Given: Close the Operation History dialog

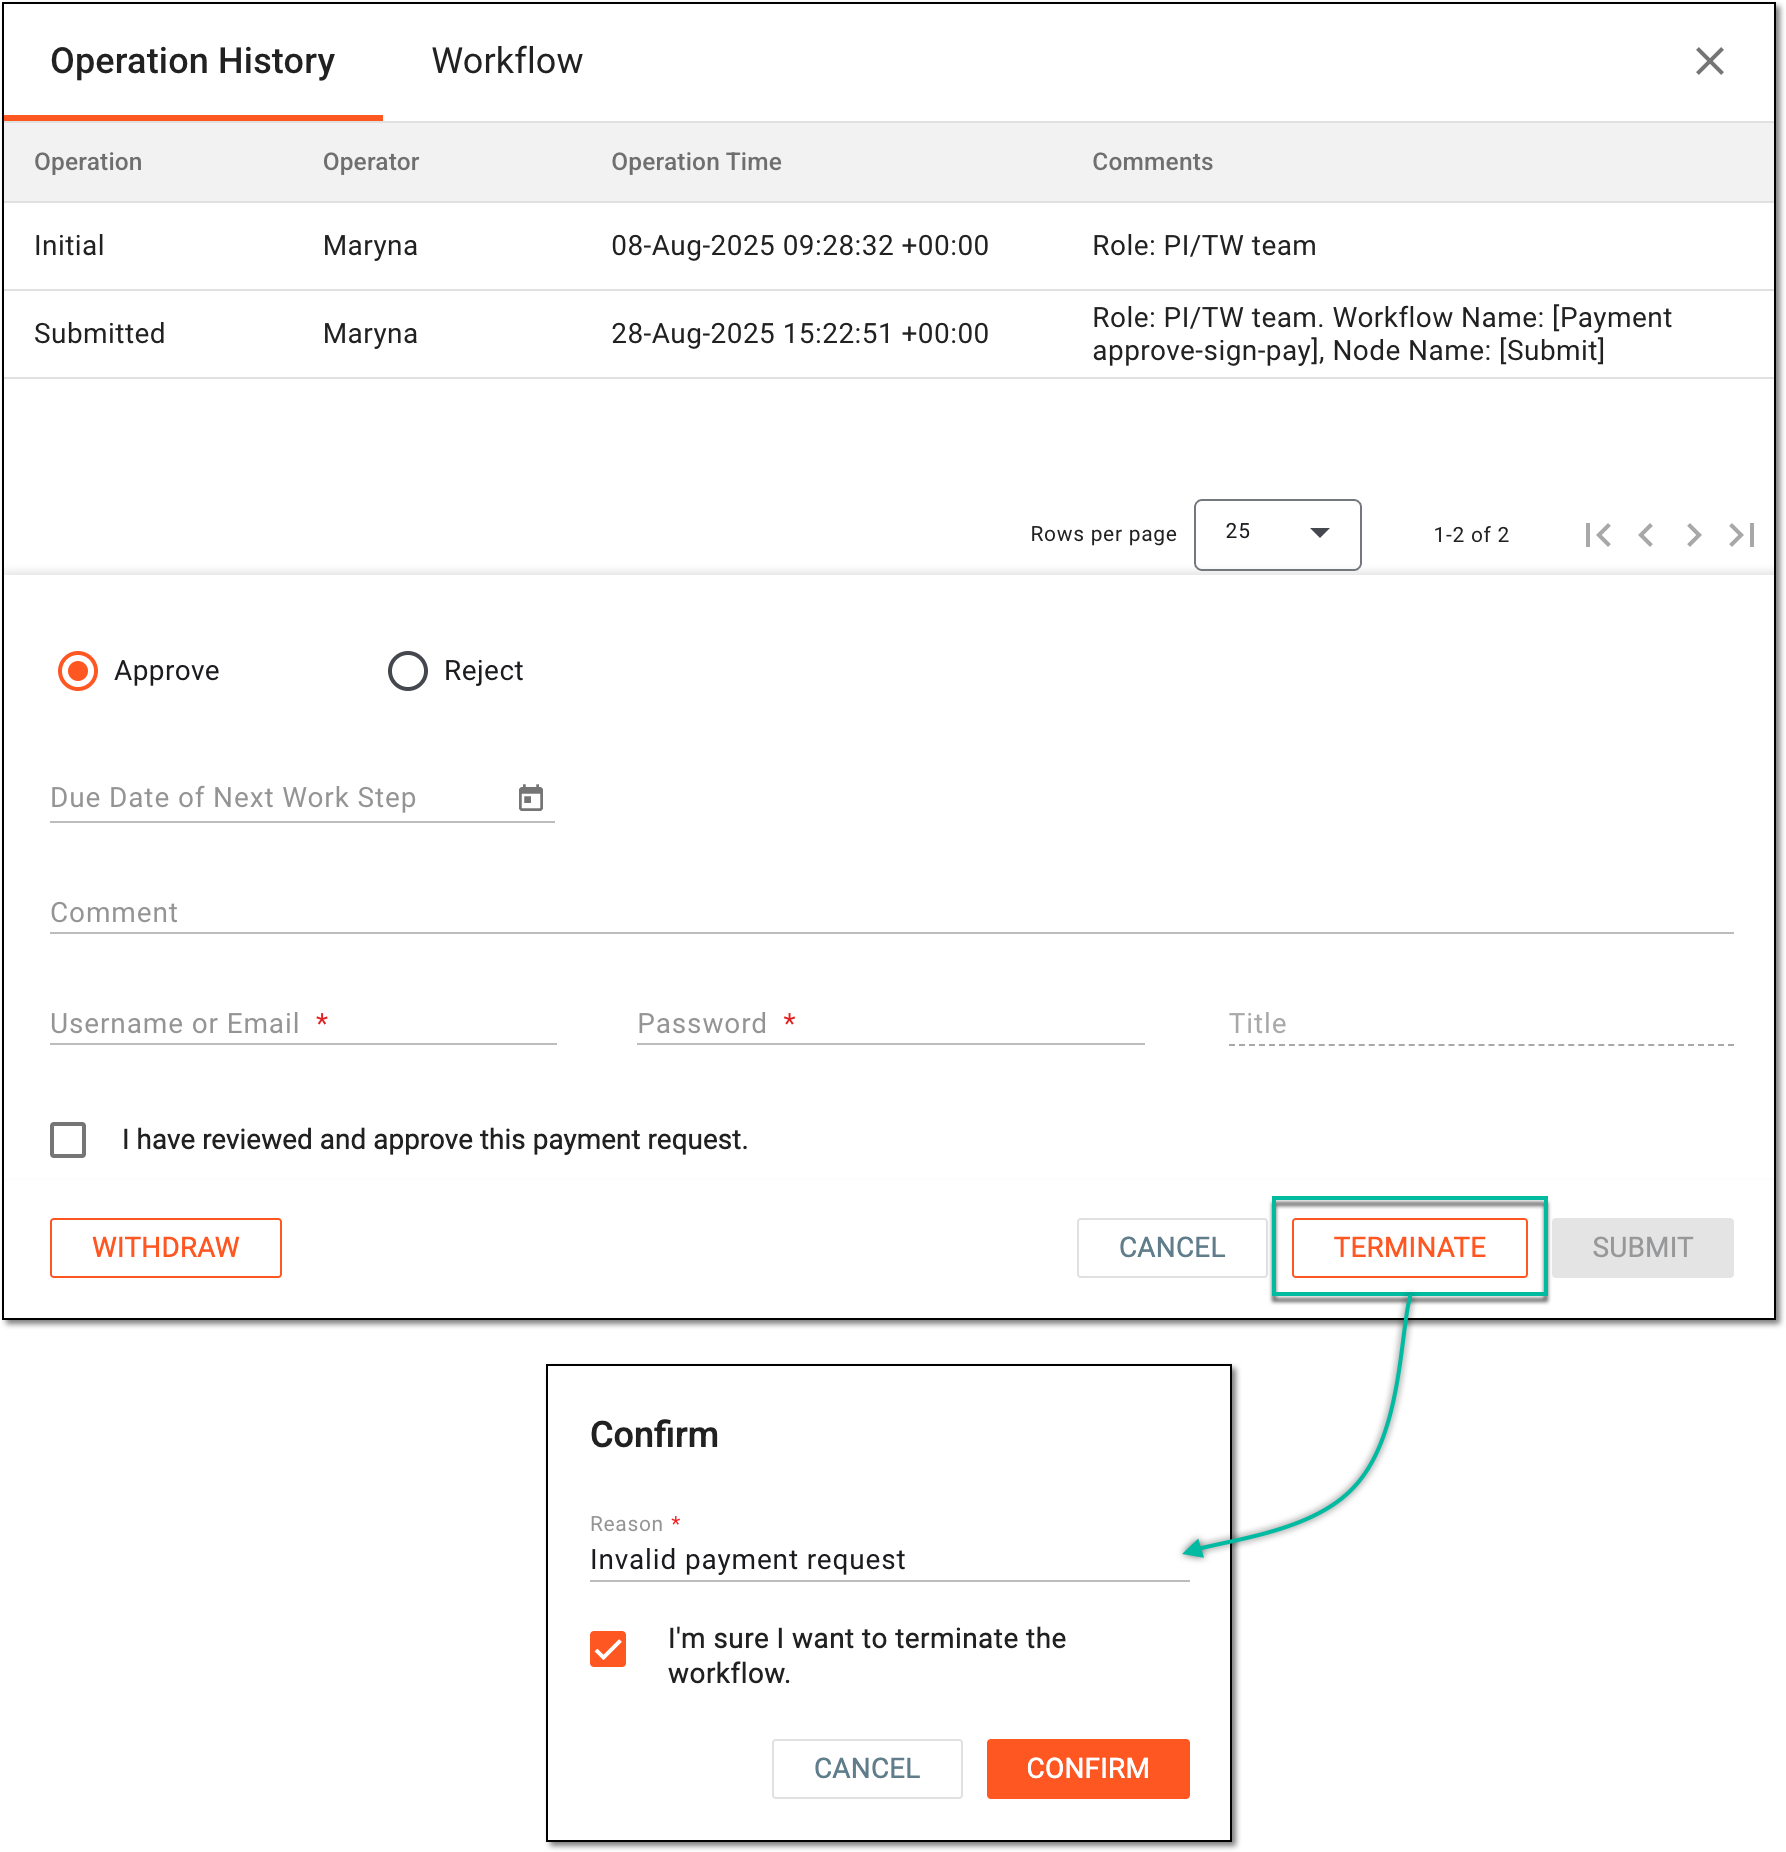Looking at the screenshot, I should pos(1709,61).
